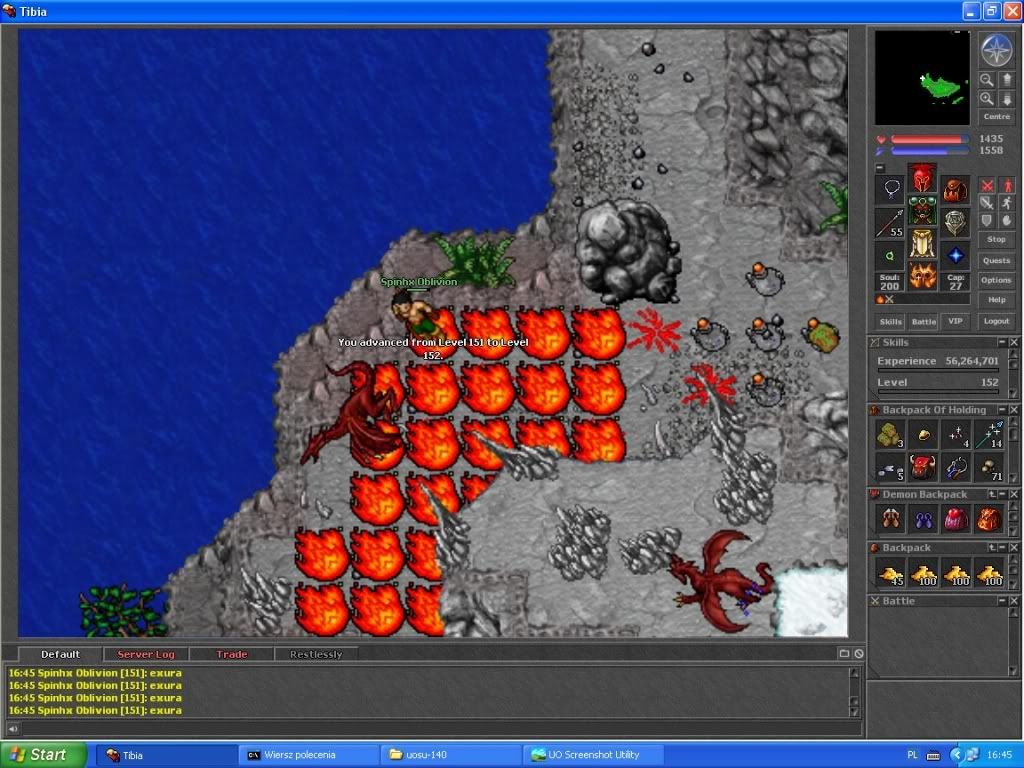Image resolution: width=1024 pixels, height=768 pixels.
Task: Toggle chase opponent mode
Action: coord(1006,203)
